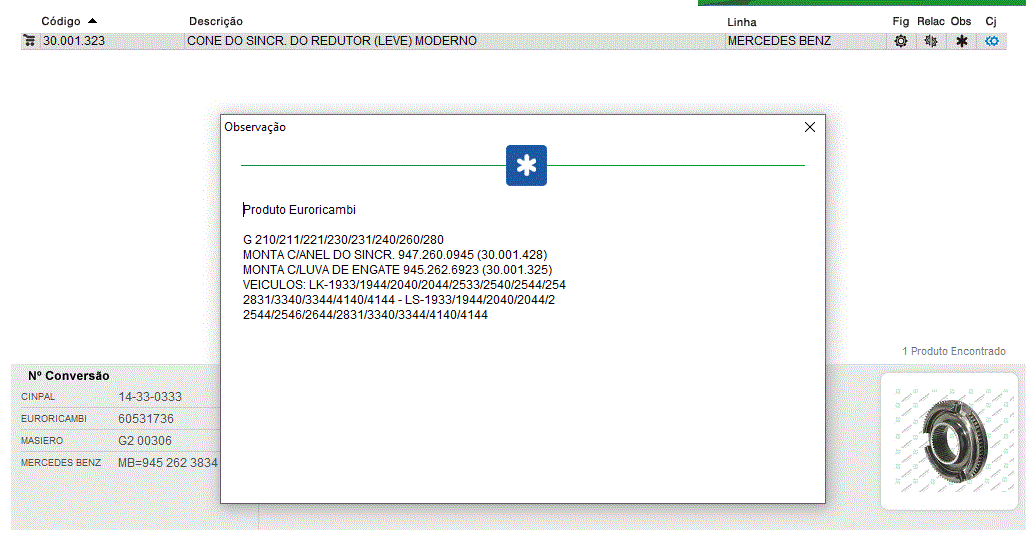This screenshot has width=1026, height=540.
Task: Open the Relac related-parts icon
Action: 930,41
